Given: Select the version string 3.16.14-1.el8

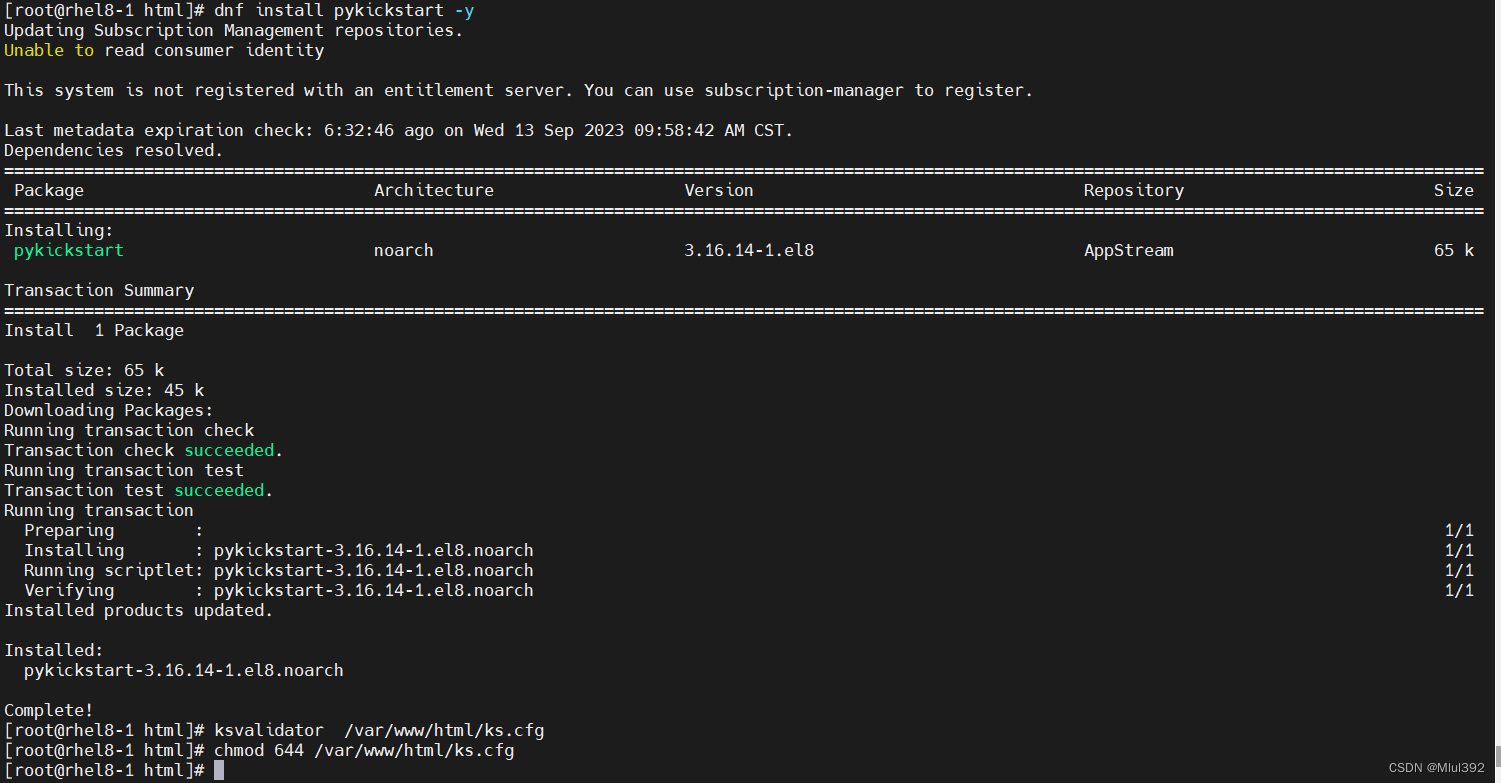Looking at the screenshot, I should pyautogui.click(x=748, y=250).
